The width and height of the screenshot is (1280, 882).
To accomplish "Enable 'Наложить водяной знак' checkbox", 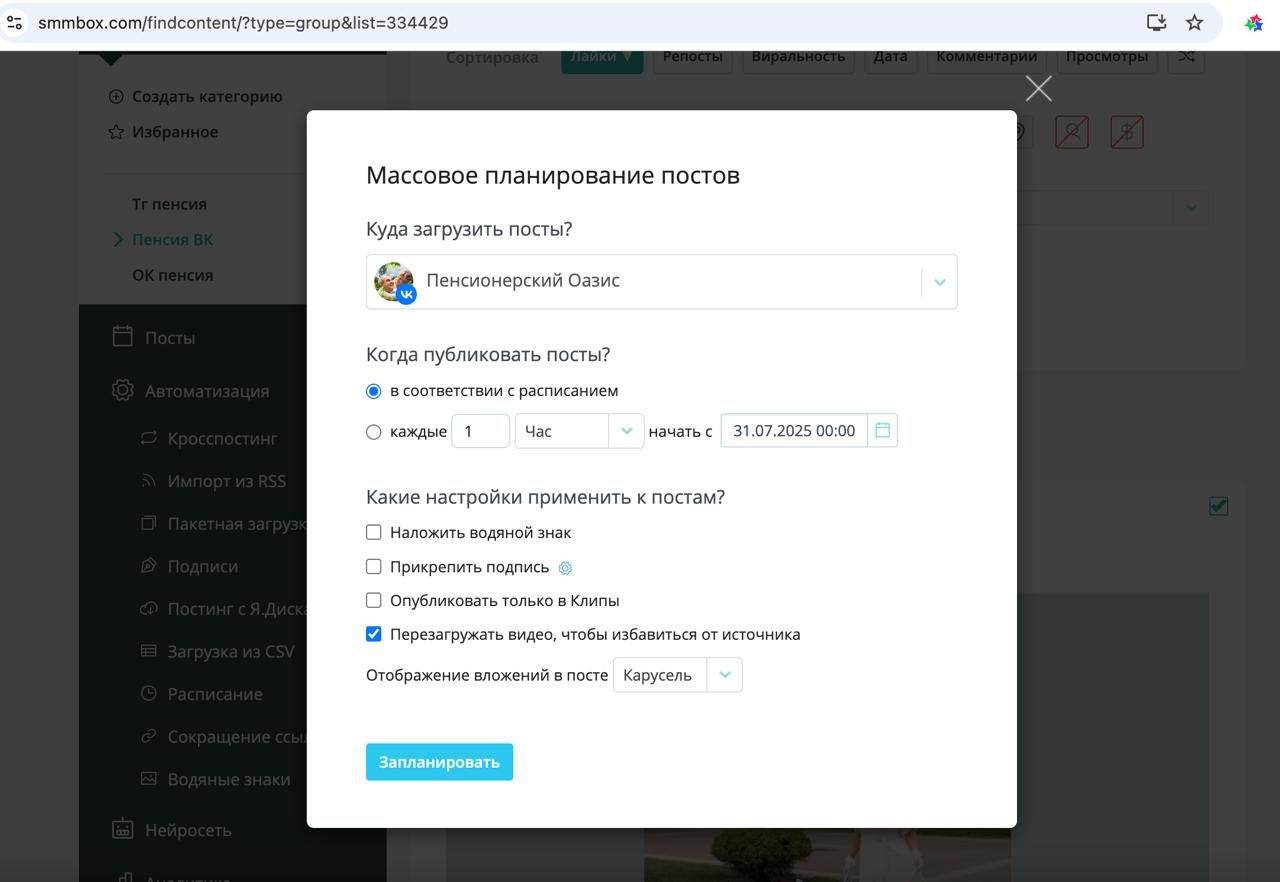I will coord(373,533).
